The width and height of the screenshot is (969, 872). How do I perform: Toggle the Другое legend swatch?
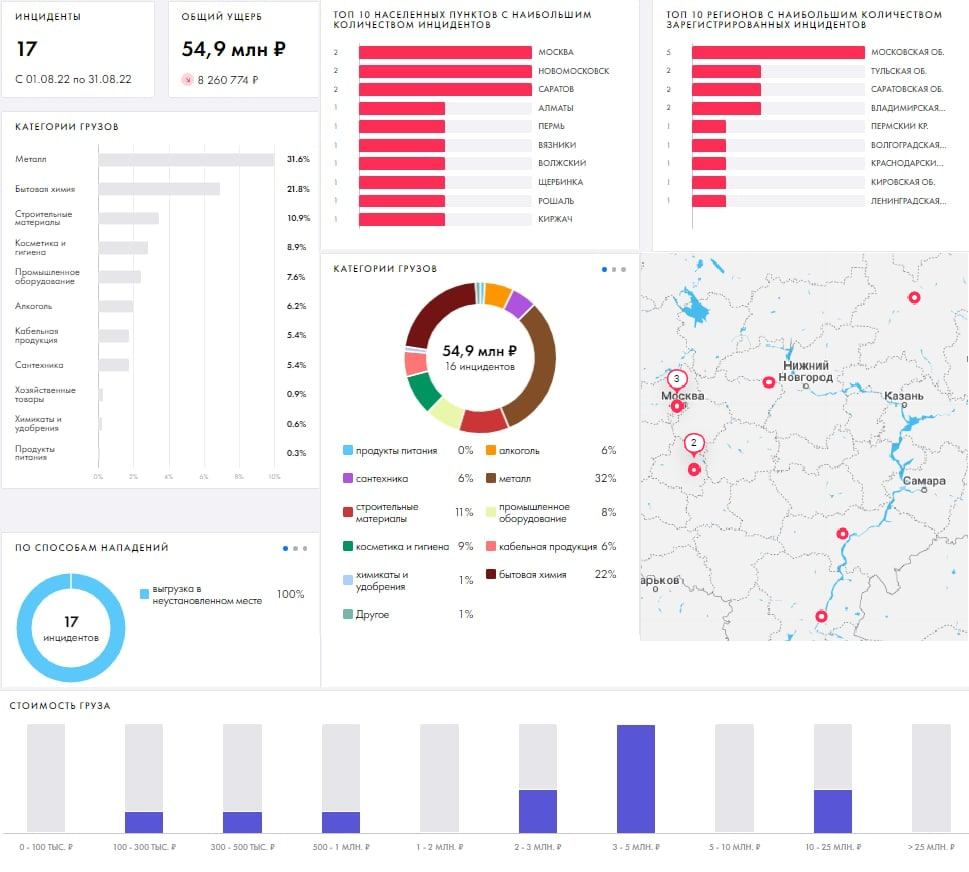348,614
